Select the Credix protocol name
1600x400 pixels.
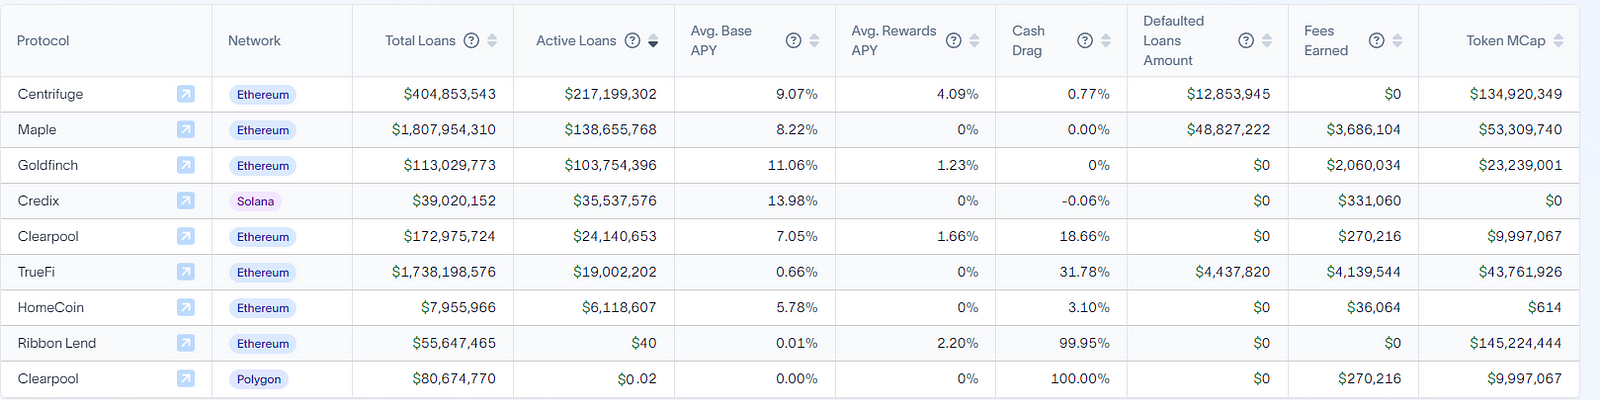click(39, 201)
